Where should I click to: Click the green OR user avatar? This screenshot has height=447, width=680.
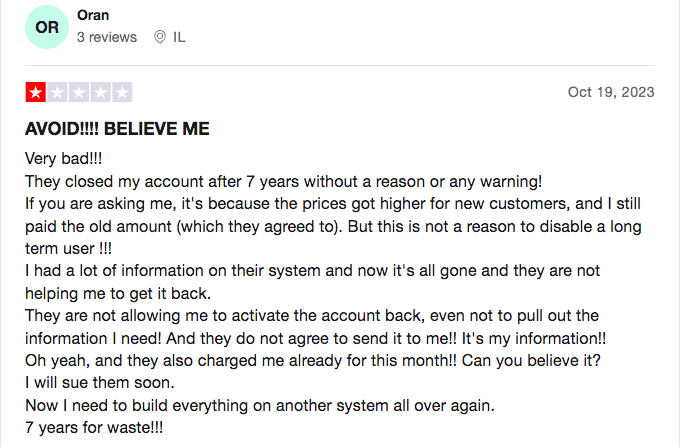[x=47, y=27]
